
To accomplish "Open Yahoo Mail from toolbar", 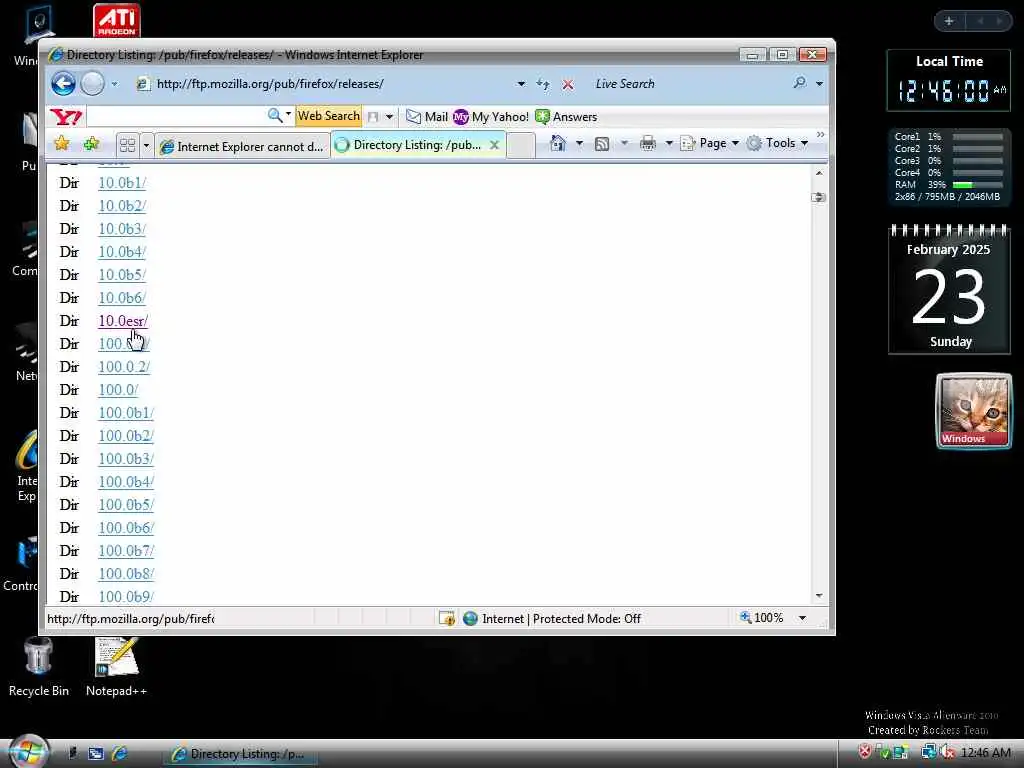I will point(426,116).
